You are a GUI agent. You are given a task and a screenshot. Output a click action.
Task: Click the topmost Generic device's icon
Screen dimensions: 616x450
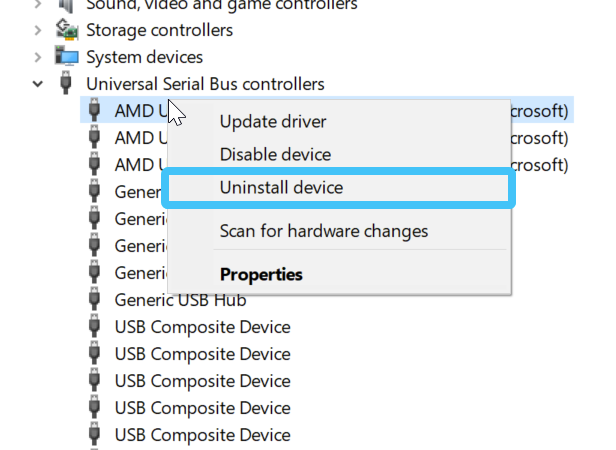(94, 191)
